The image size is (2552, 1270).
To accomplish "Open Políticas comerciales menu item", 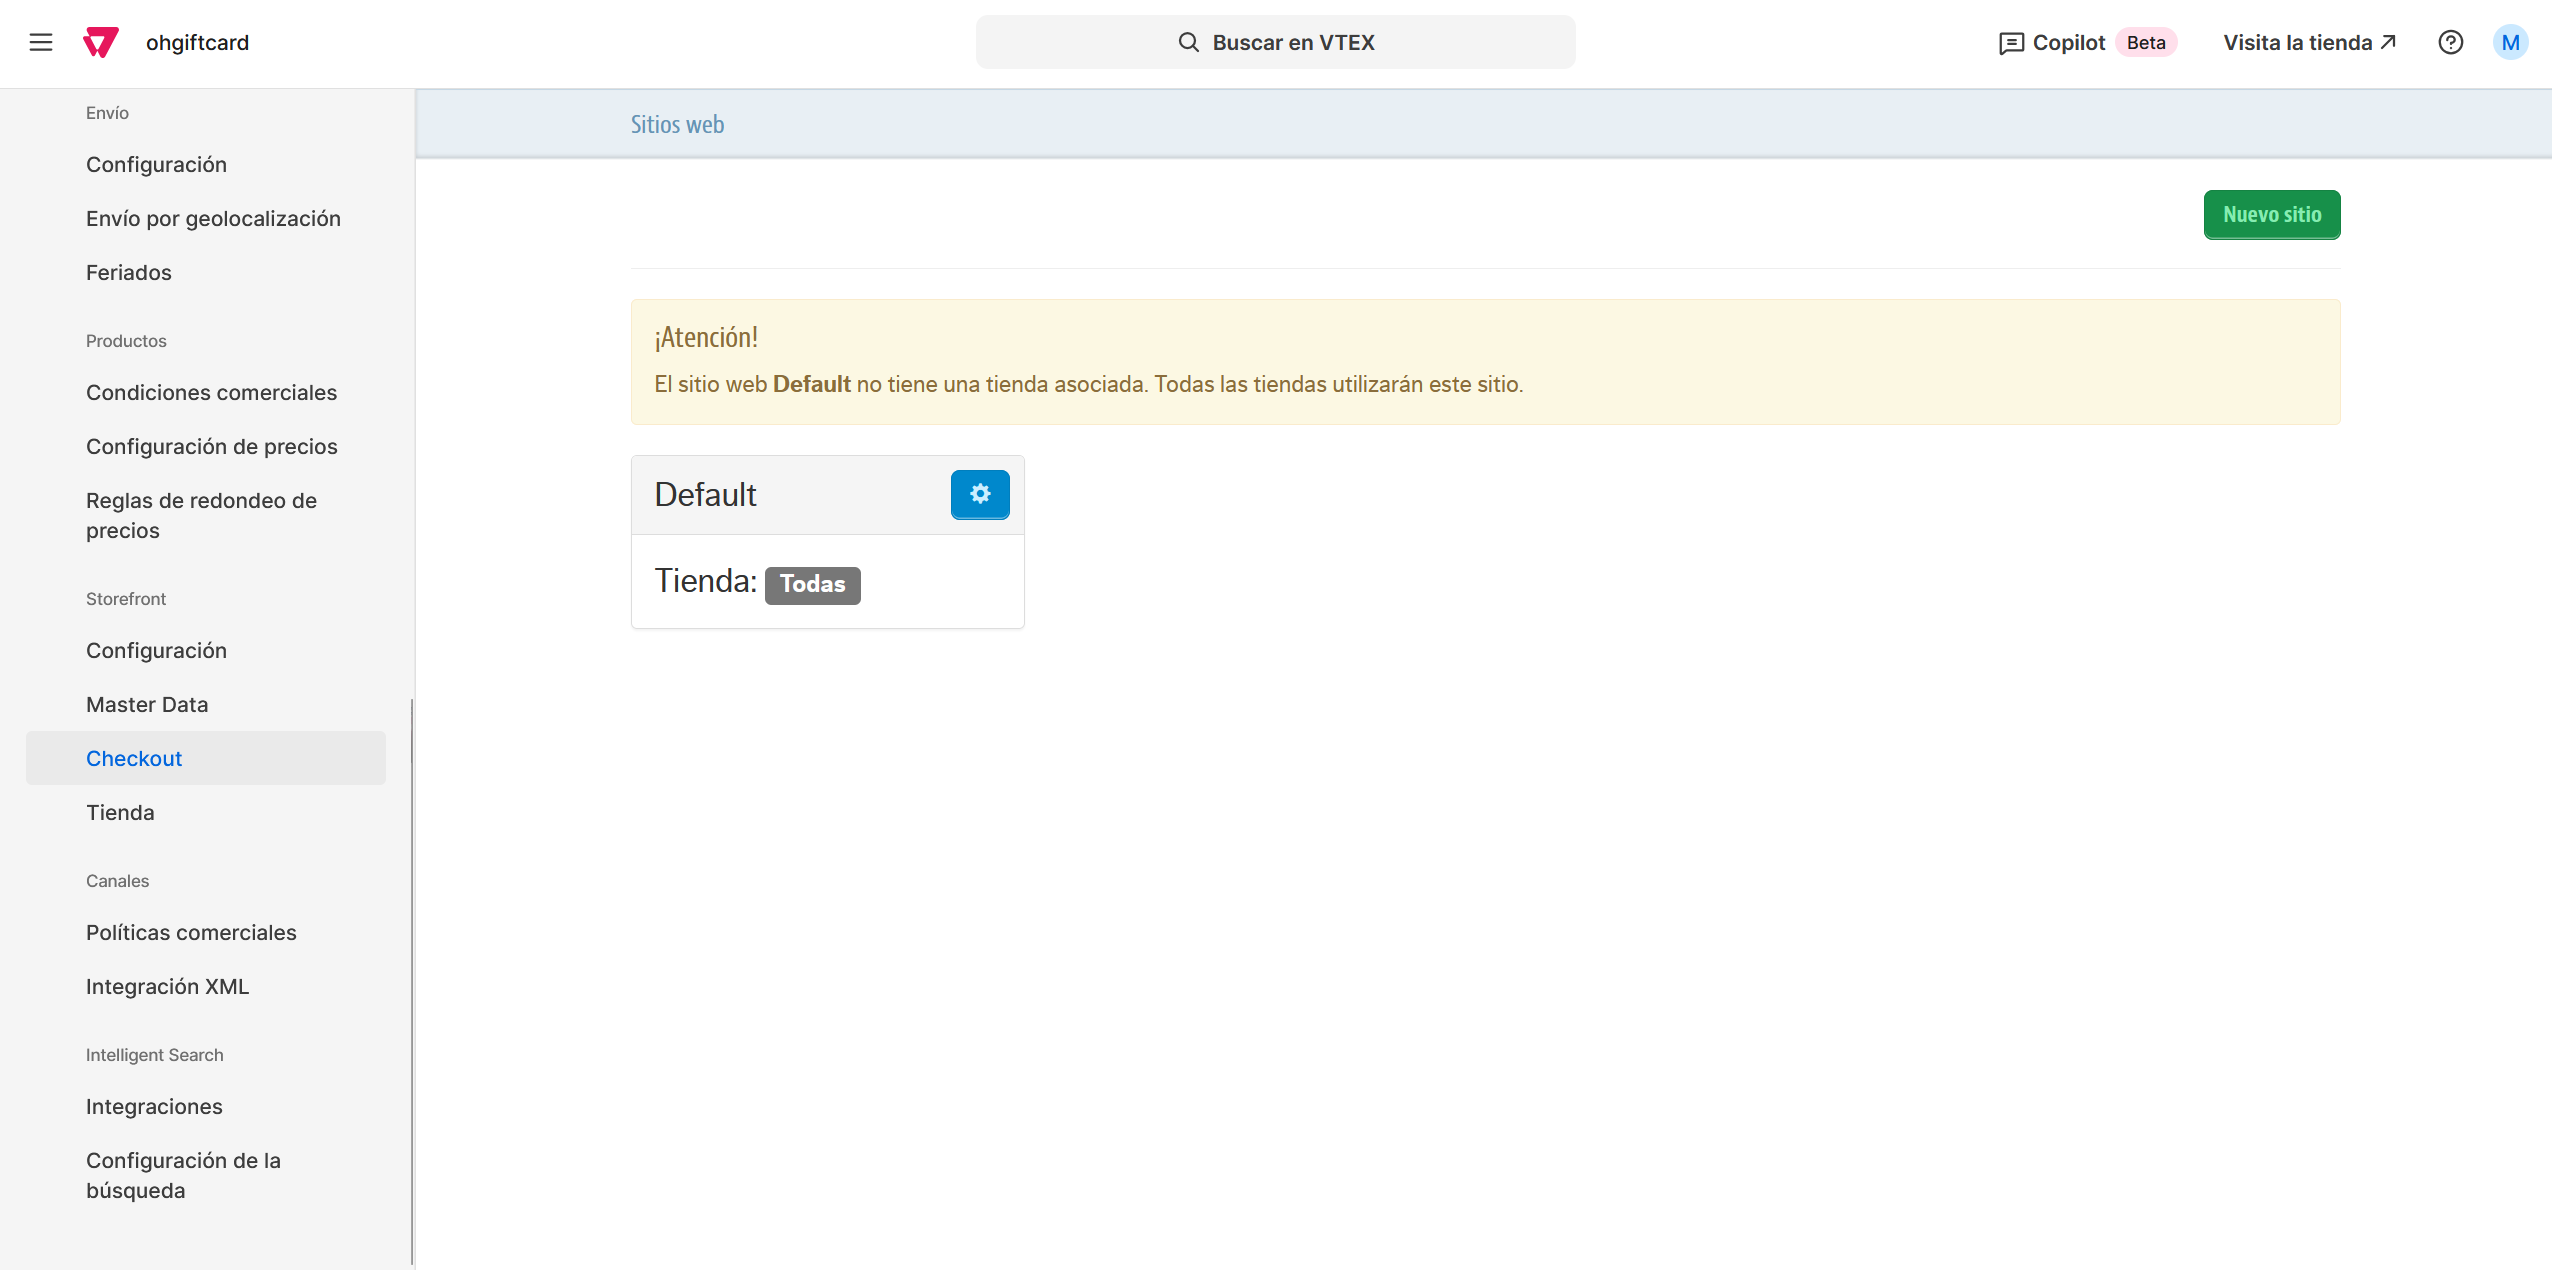I will coord(191,932).
